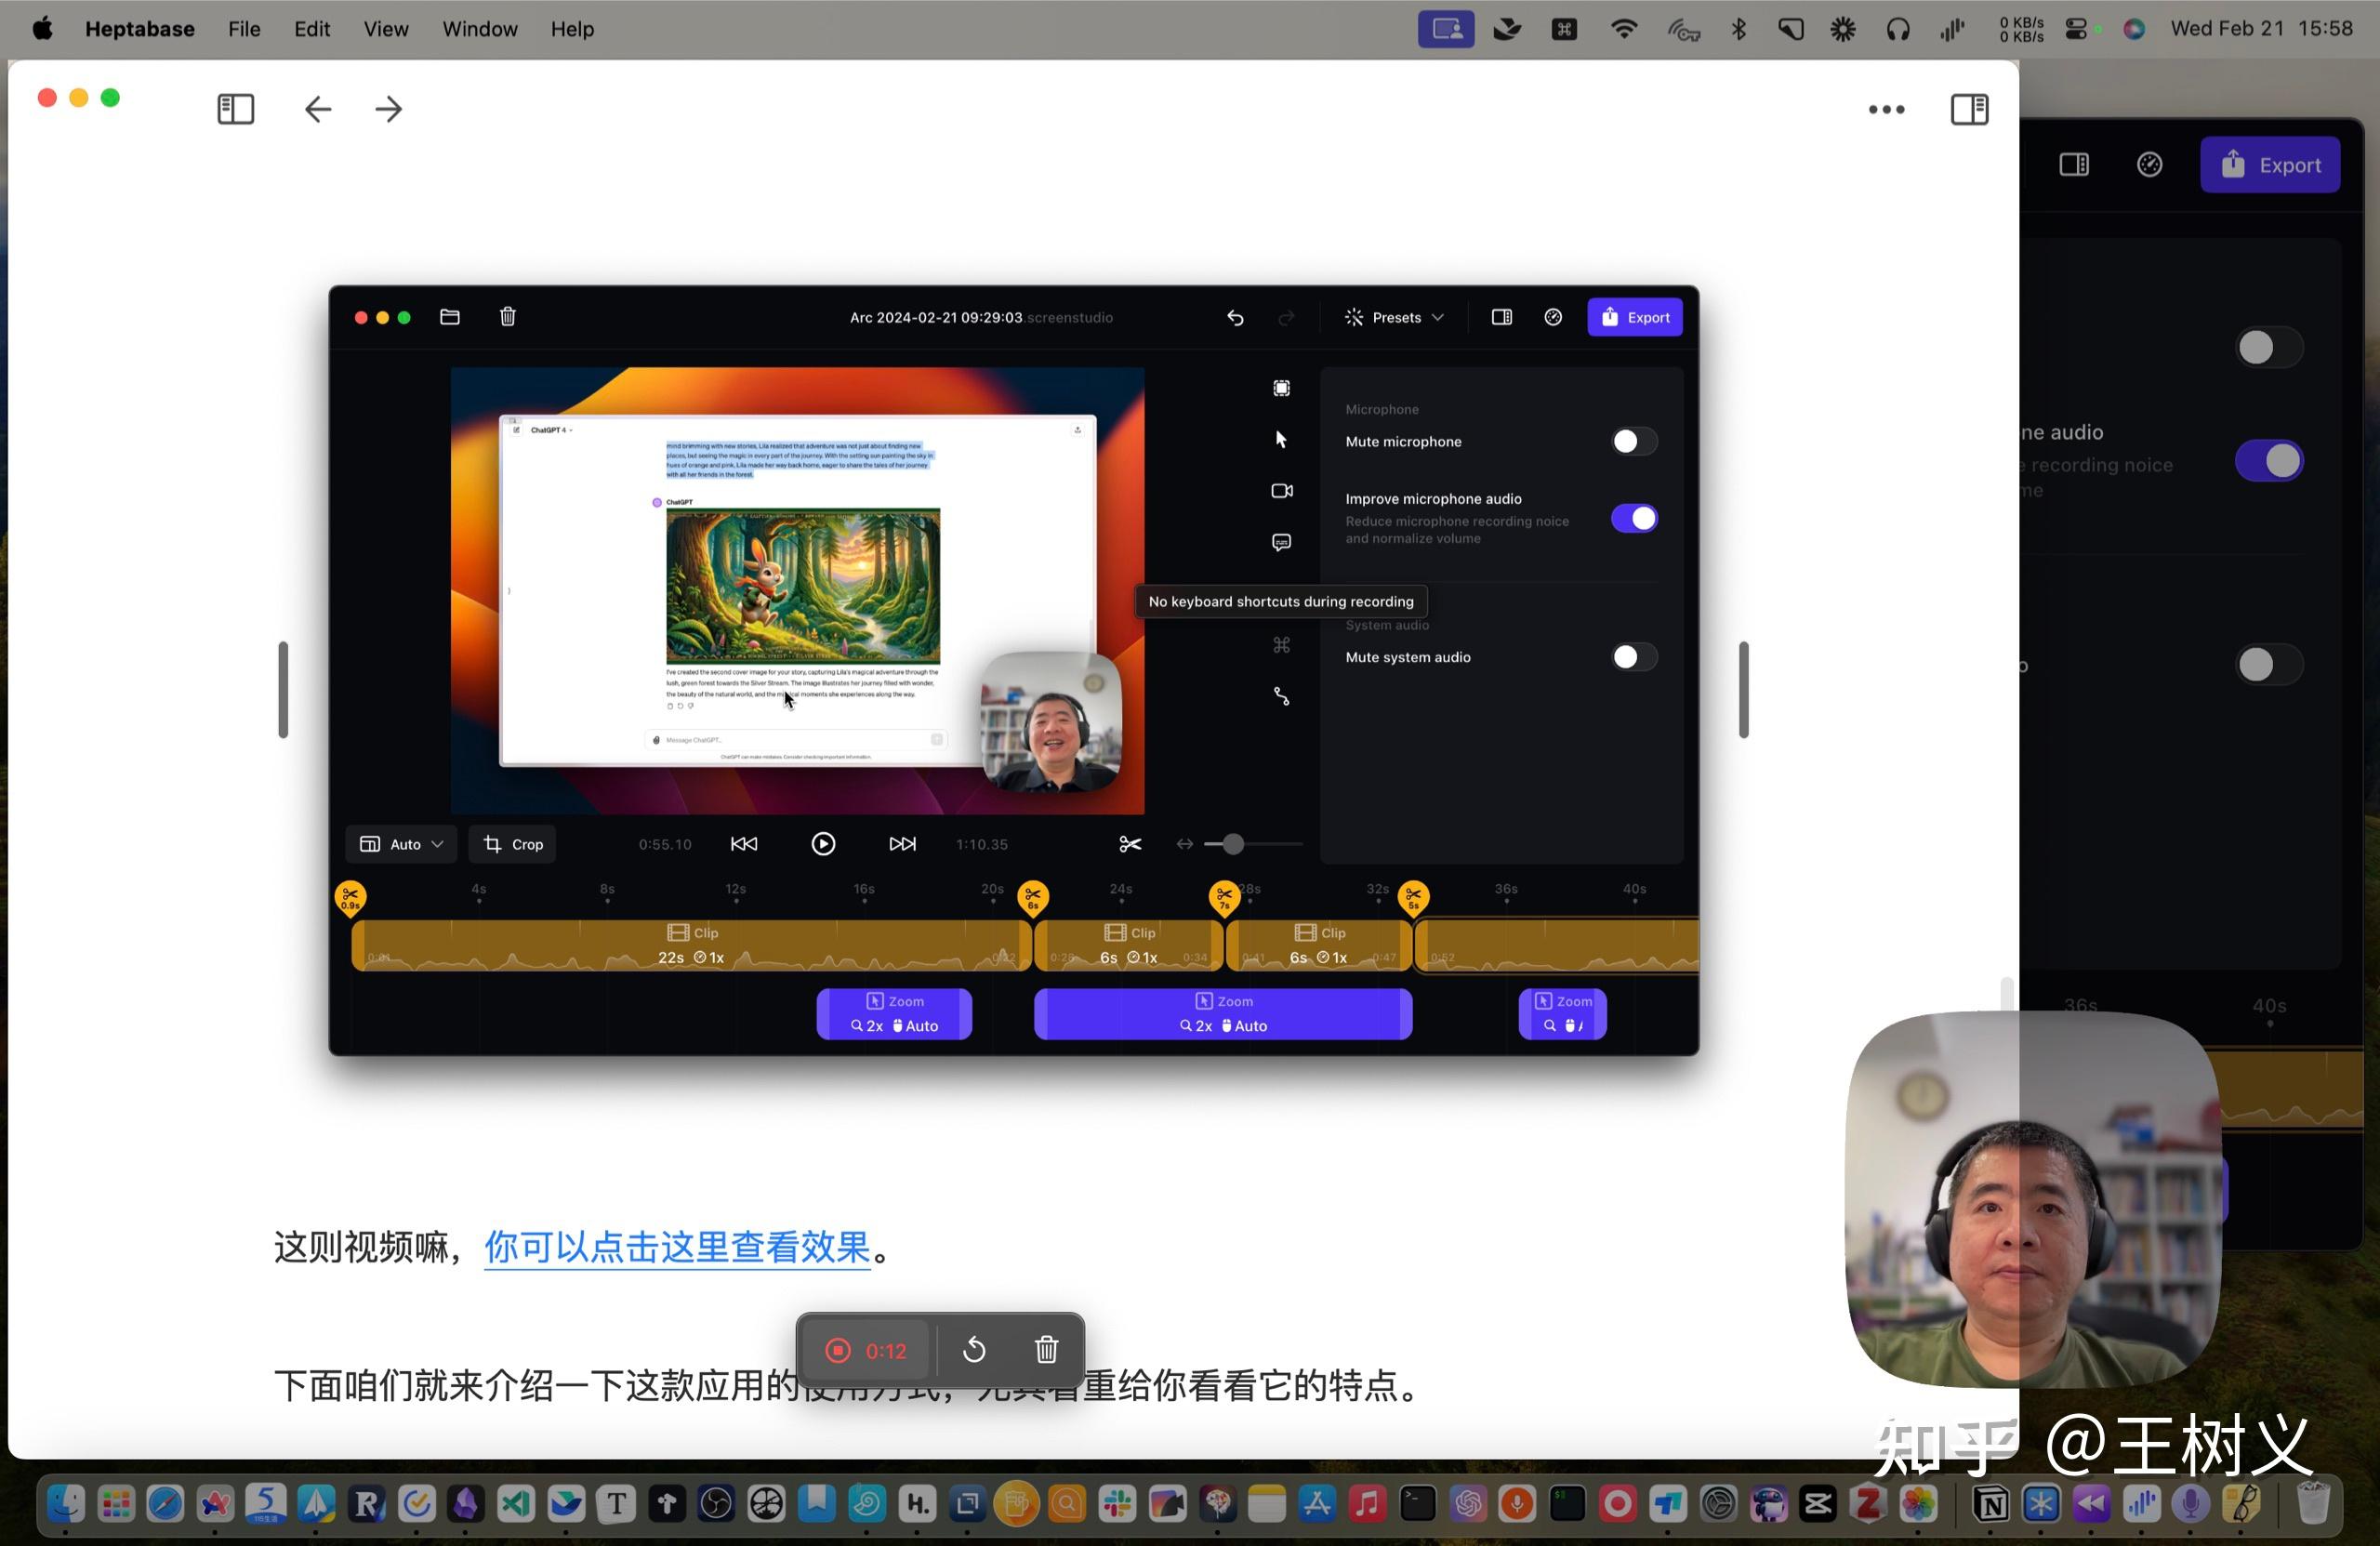Expand the Auto dropdown next to Crop
The width and height of the screenshot is (2380, 1546).
pos(400,843)
